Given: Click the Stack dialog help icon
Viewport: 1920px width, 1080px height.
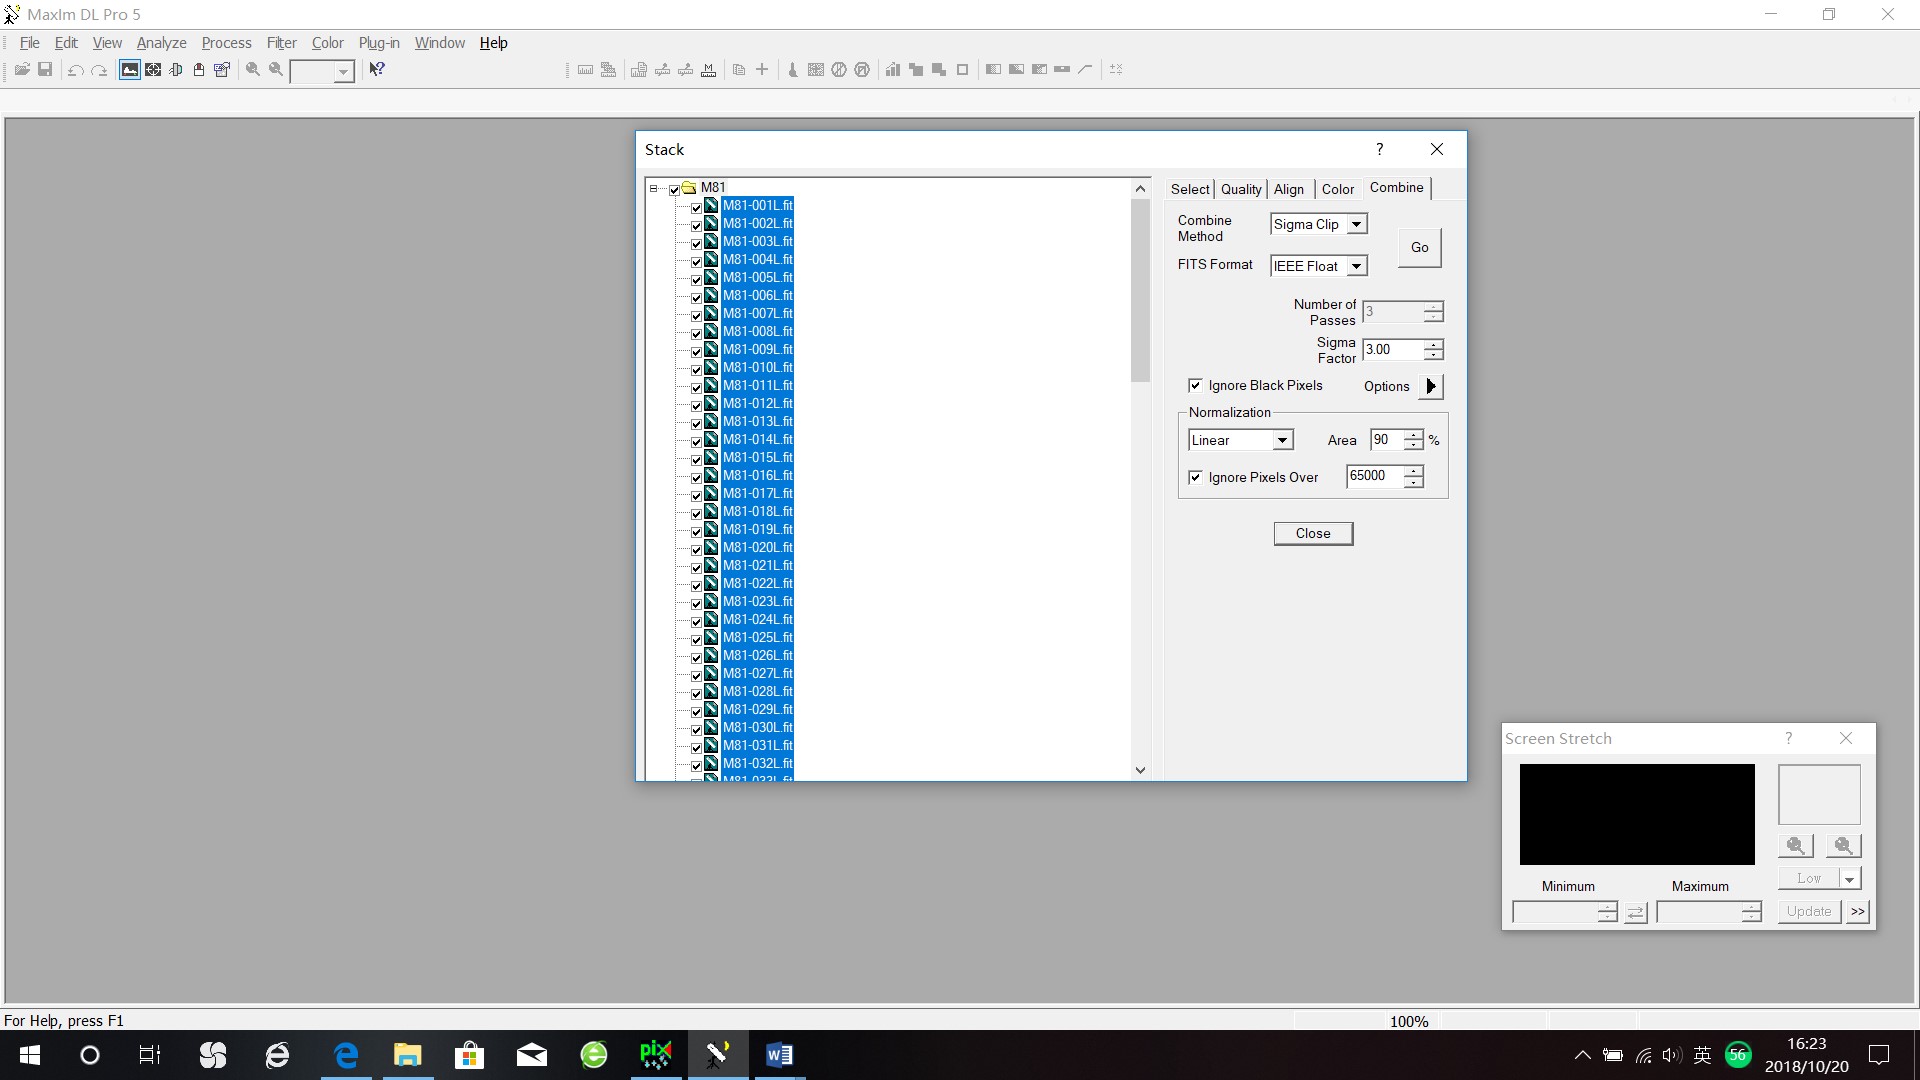Looking at the screenshot, I should [1379, 149].
